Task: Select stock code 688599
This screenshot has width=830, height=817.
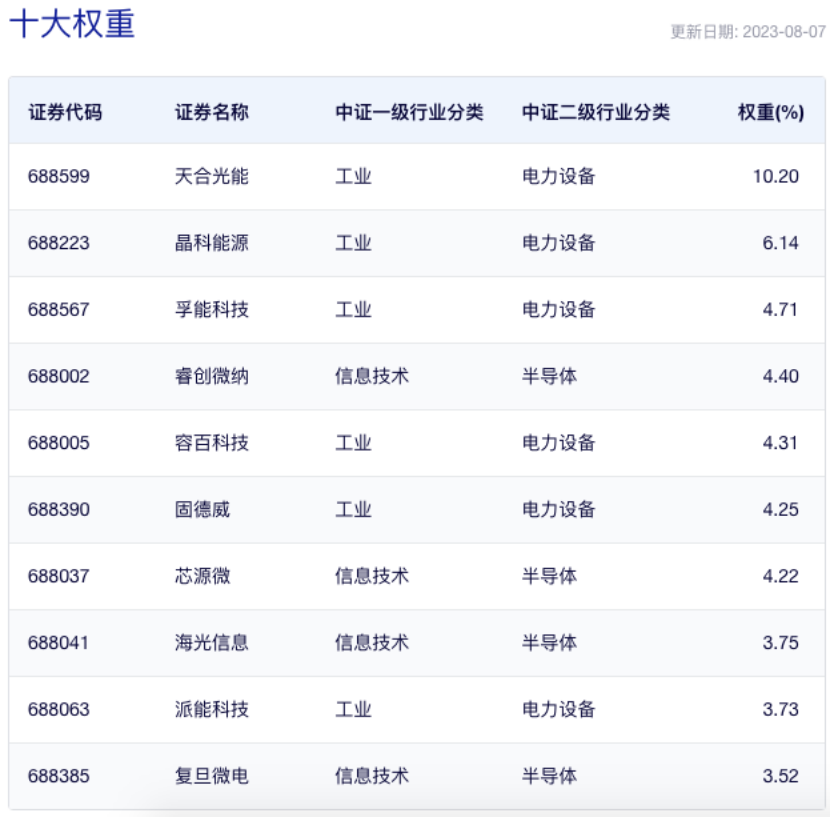Action: [x=59, y=176]
